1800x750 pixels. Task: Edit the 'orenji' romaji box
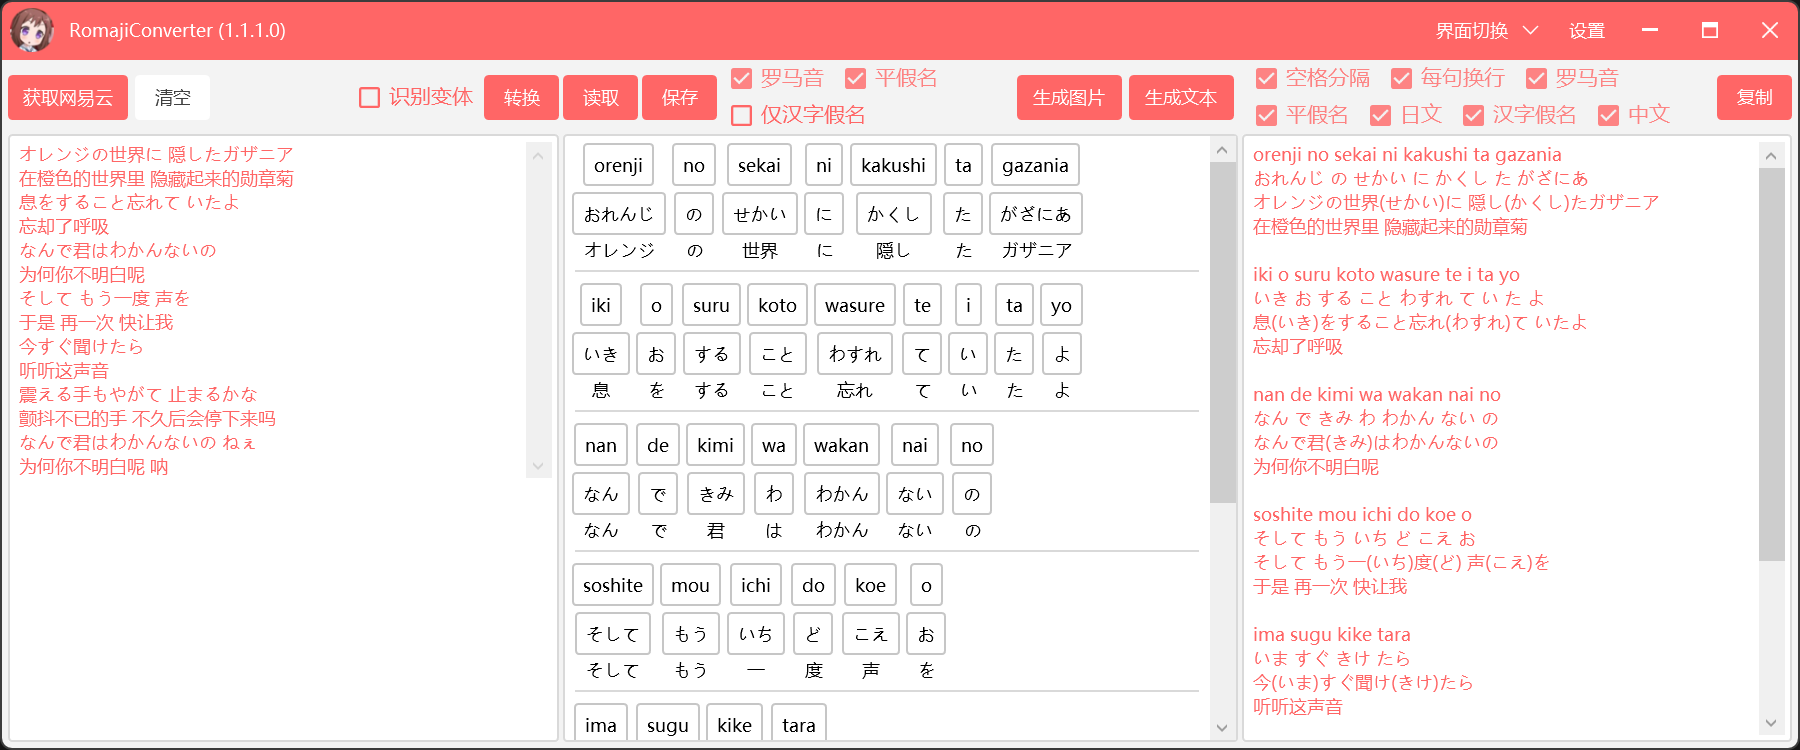(x=618, y=165)
